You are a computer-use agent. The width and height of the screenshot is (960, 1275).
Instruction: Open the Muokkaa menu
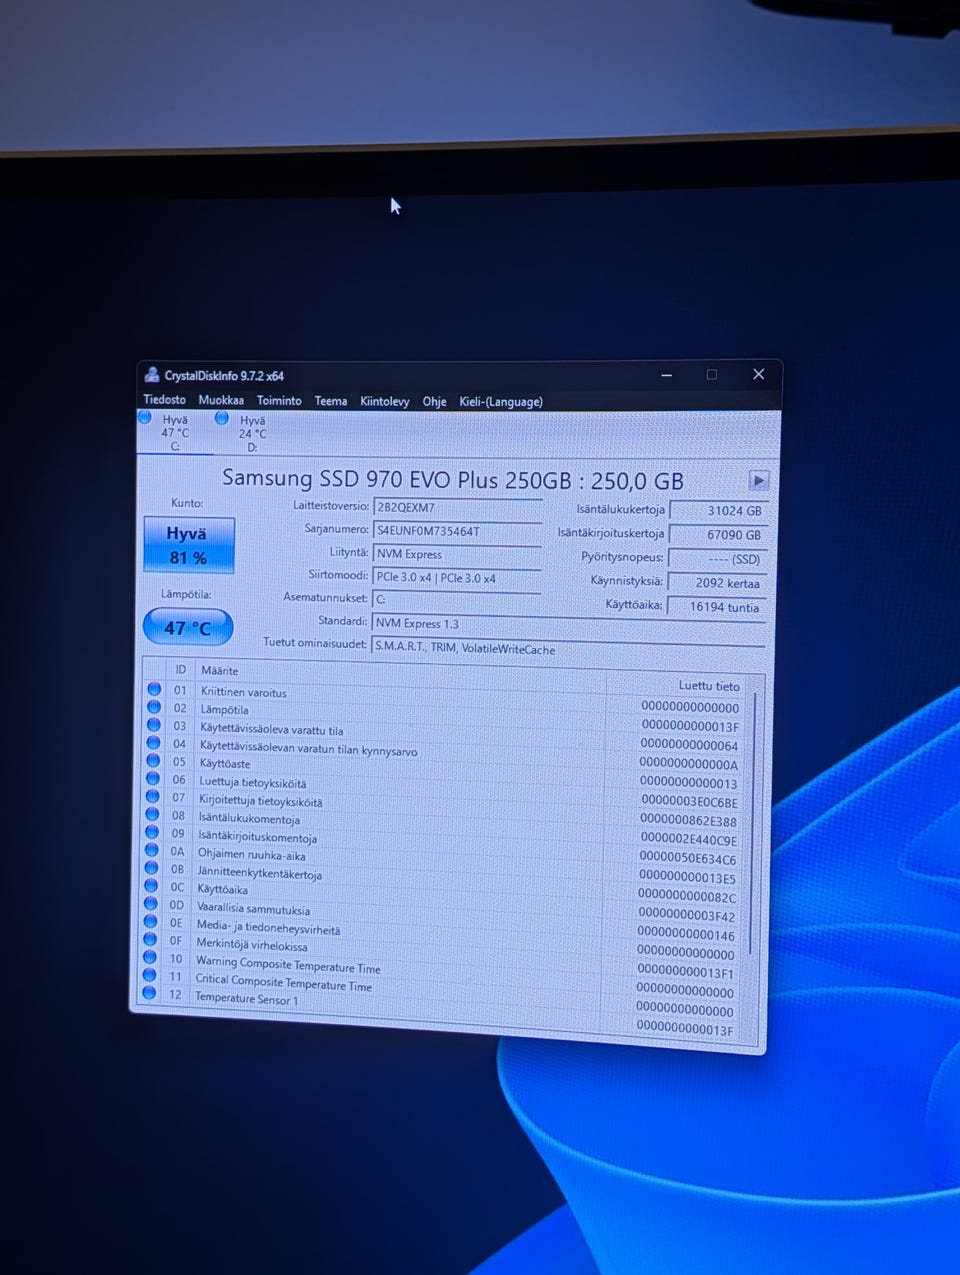221,400
